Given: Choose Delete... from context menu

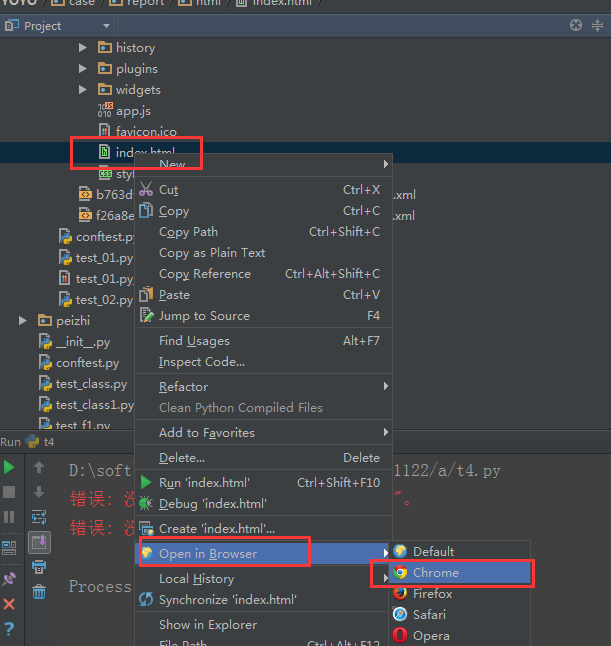Looking at the screenshot, I should 264,458.
